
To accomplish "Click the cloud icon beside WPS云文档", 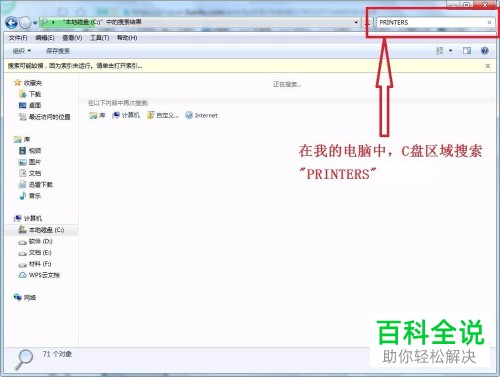I will tap(22, 275).
